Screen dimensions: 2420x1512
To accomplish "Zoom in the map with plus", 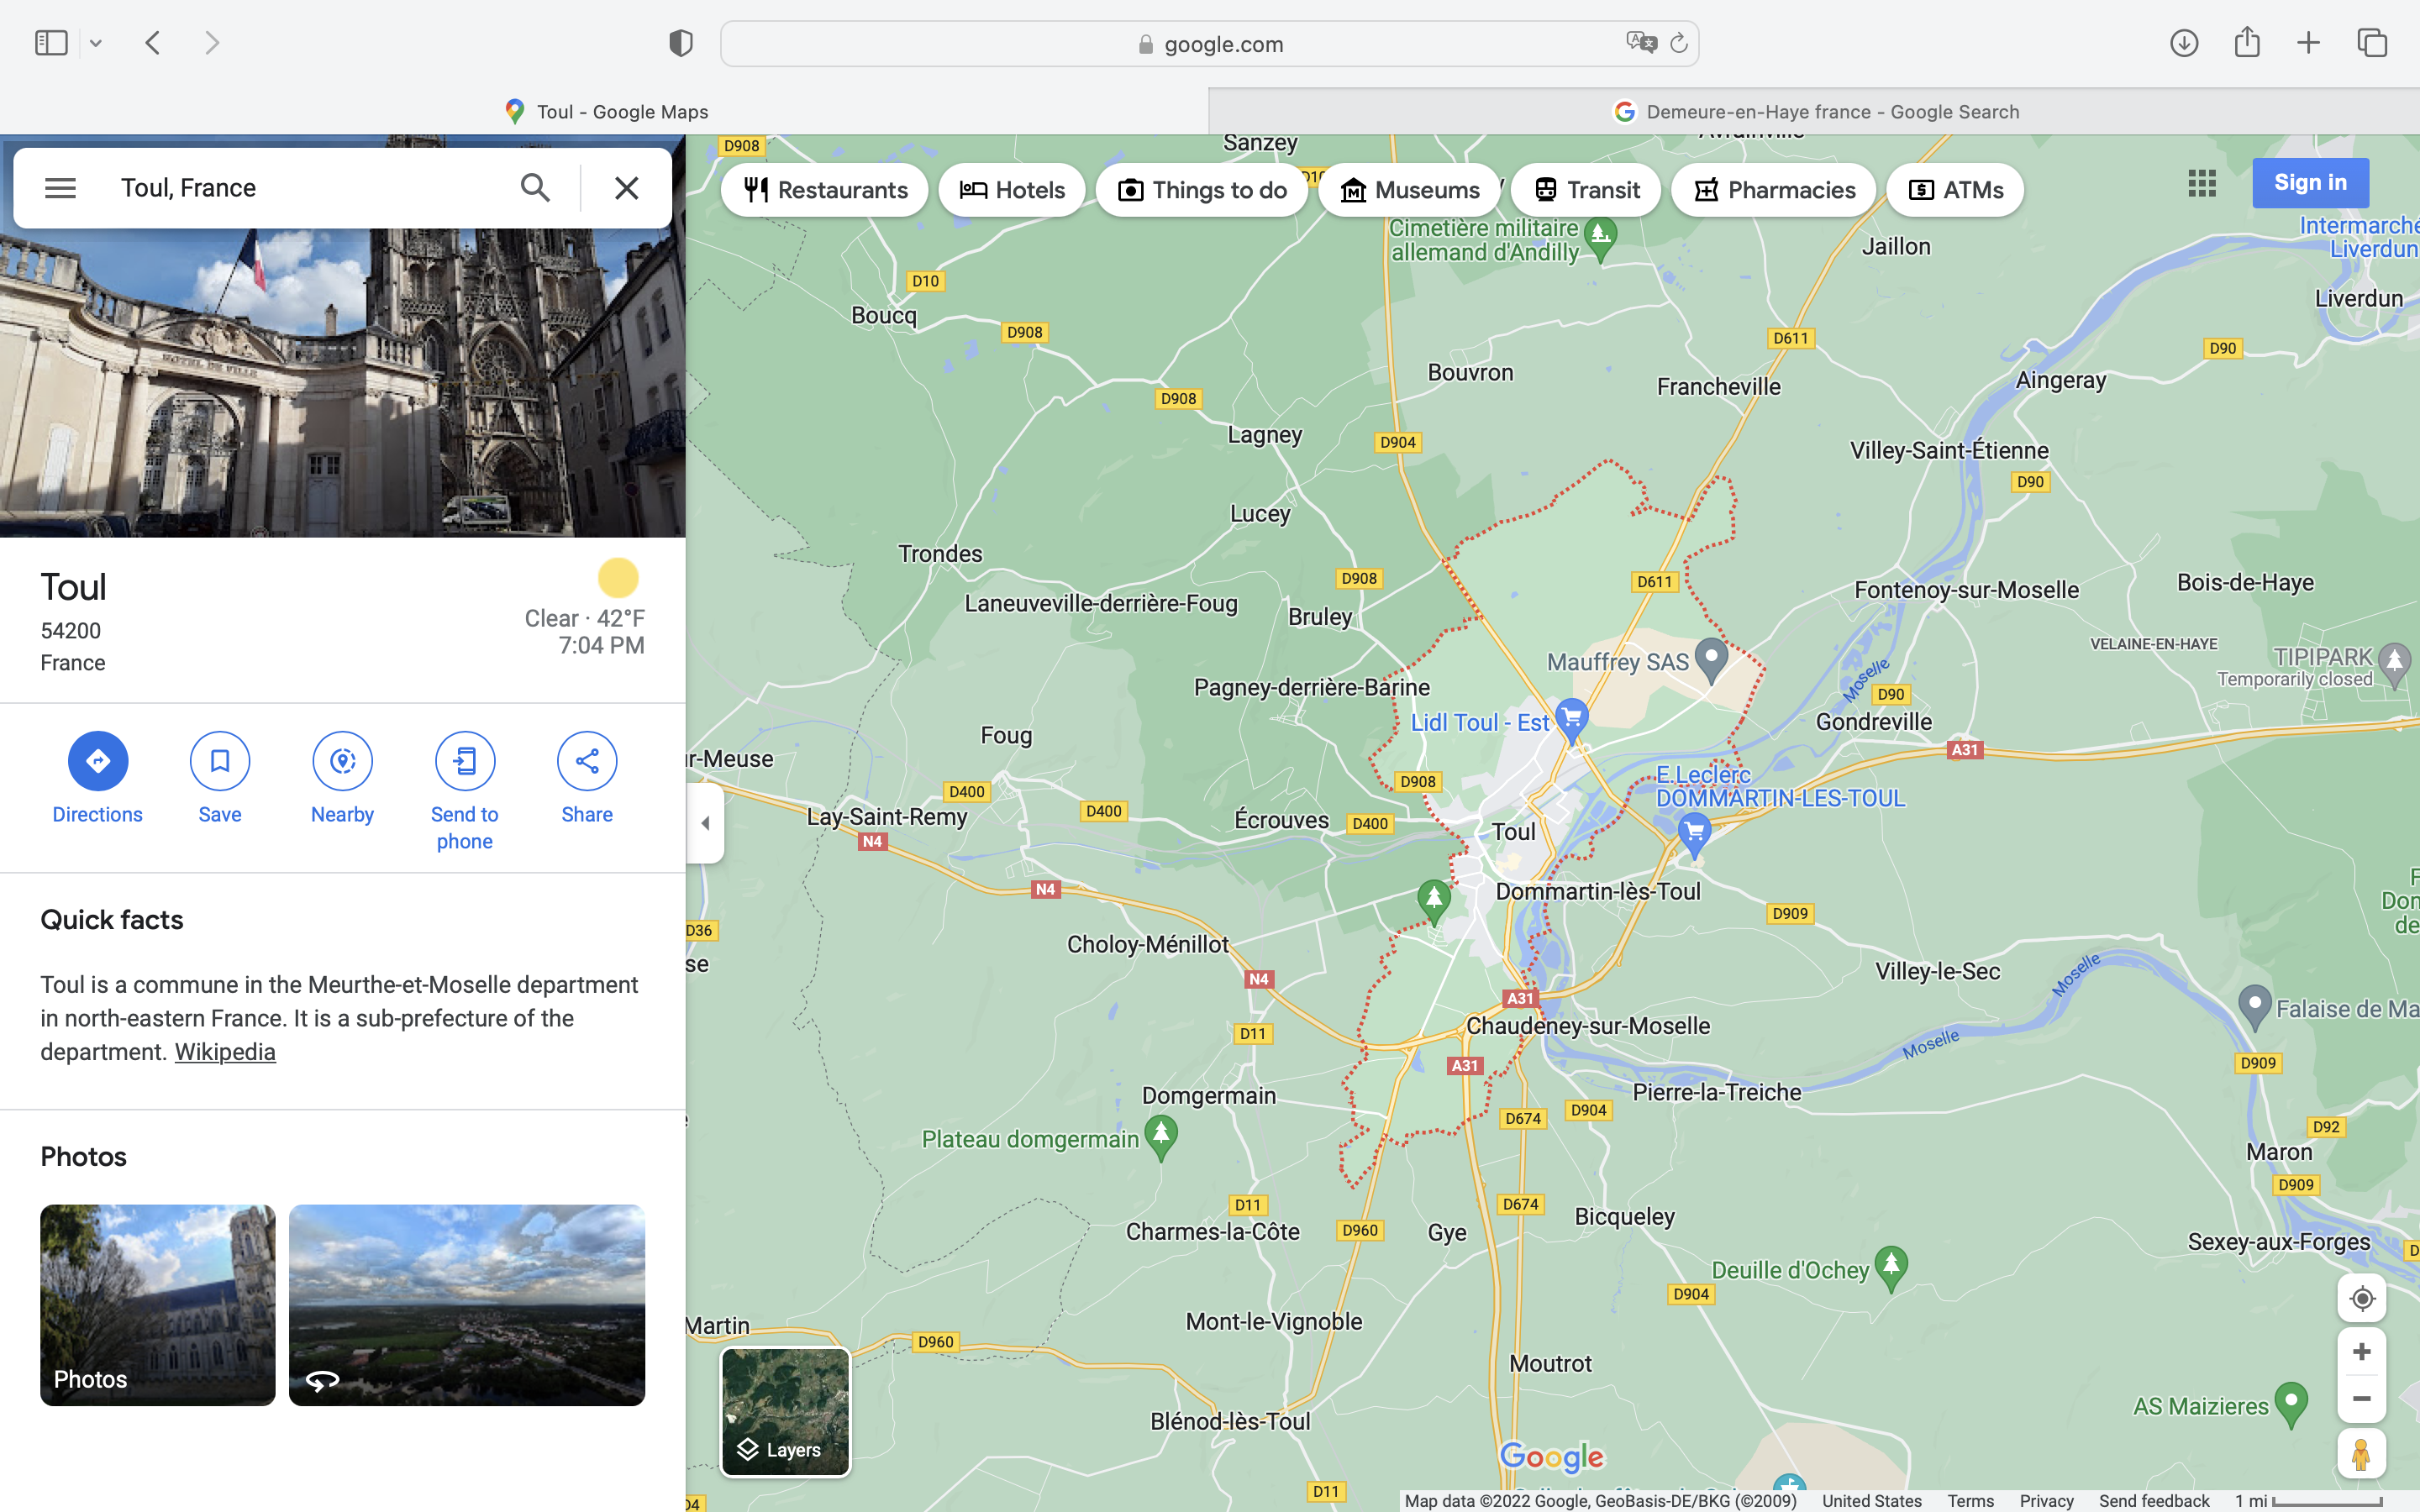I will tap(2361, 1352).
